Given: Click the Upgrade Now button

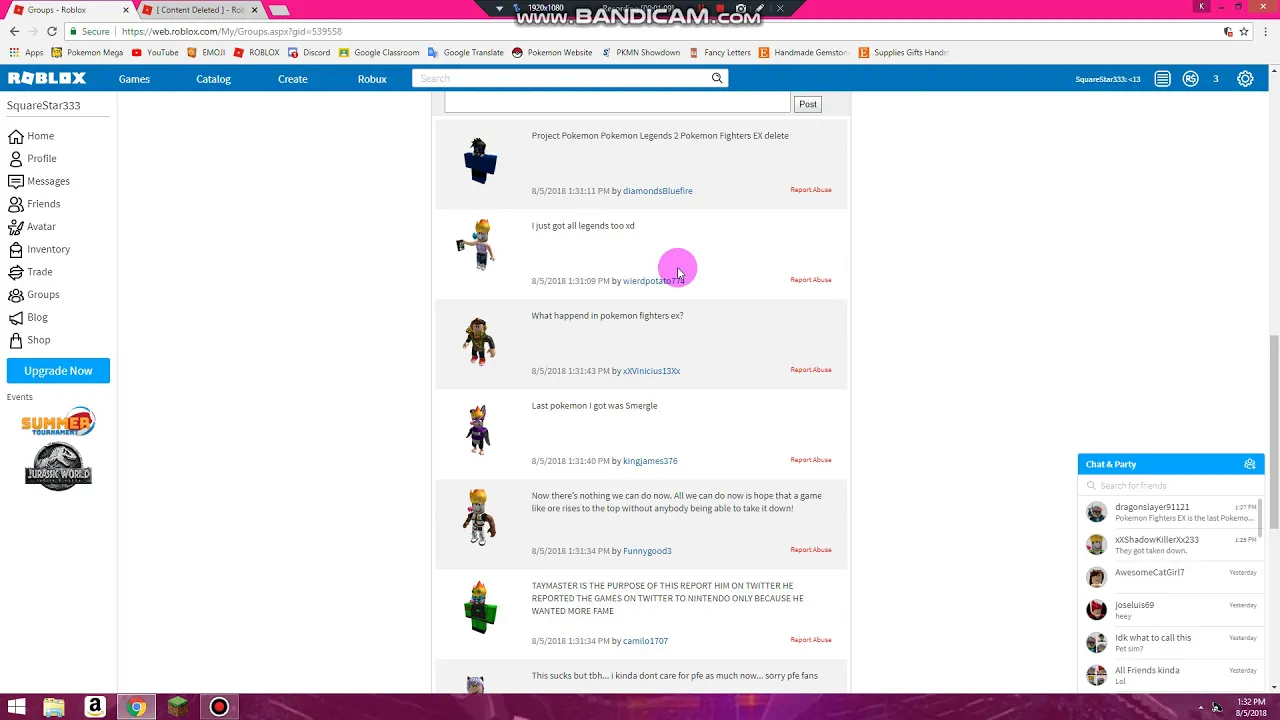Looking at the screenshot, I should pyautogui.click(x=58, y=371).
